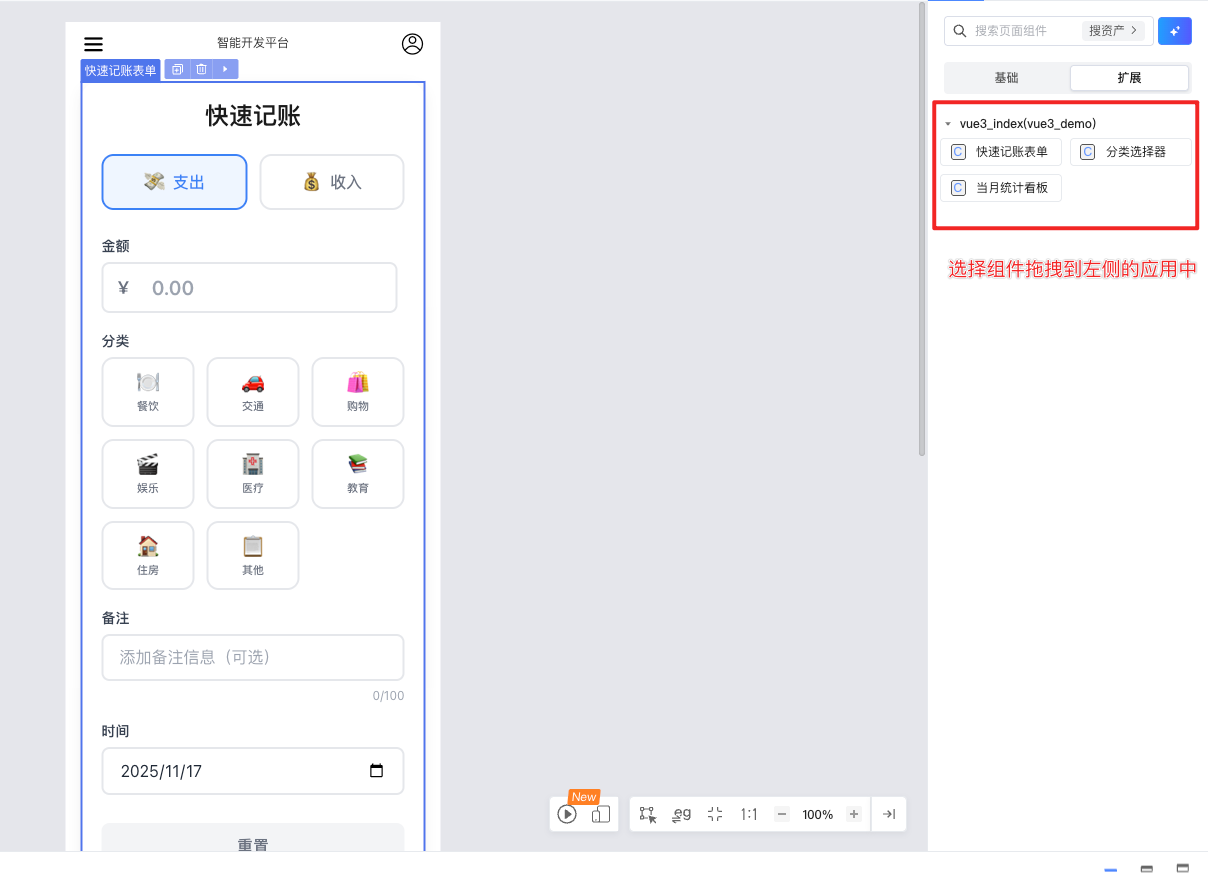Screen dimensions: 1208x881
Task: Choose the 收入 income type
Action: click(x=332, y=182)
